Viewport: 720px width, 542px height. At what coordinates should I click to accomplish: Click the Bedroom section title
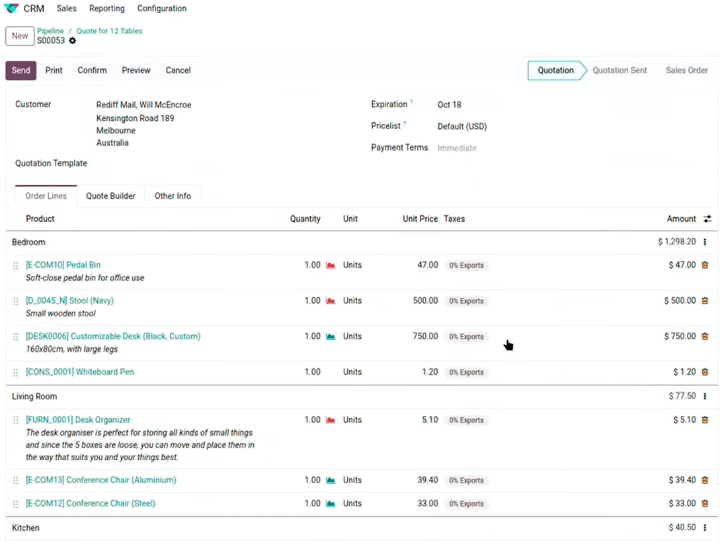(28, 242)
